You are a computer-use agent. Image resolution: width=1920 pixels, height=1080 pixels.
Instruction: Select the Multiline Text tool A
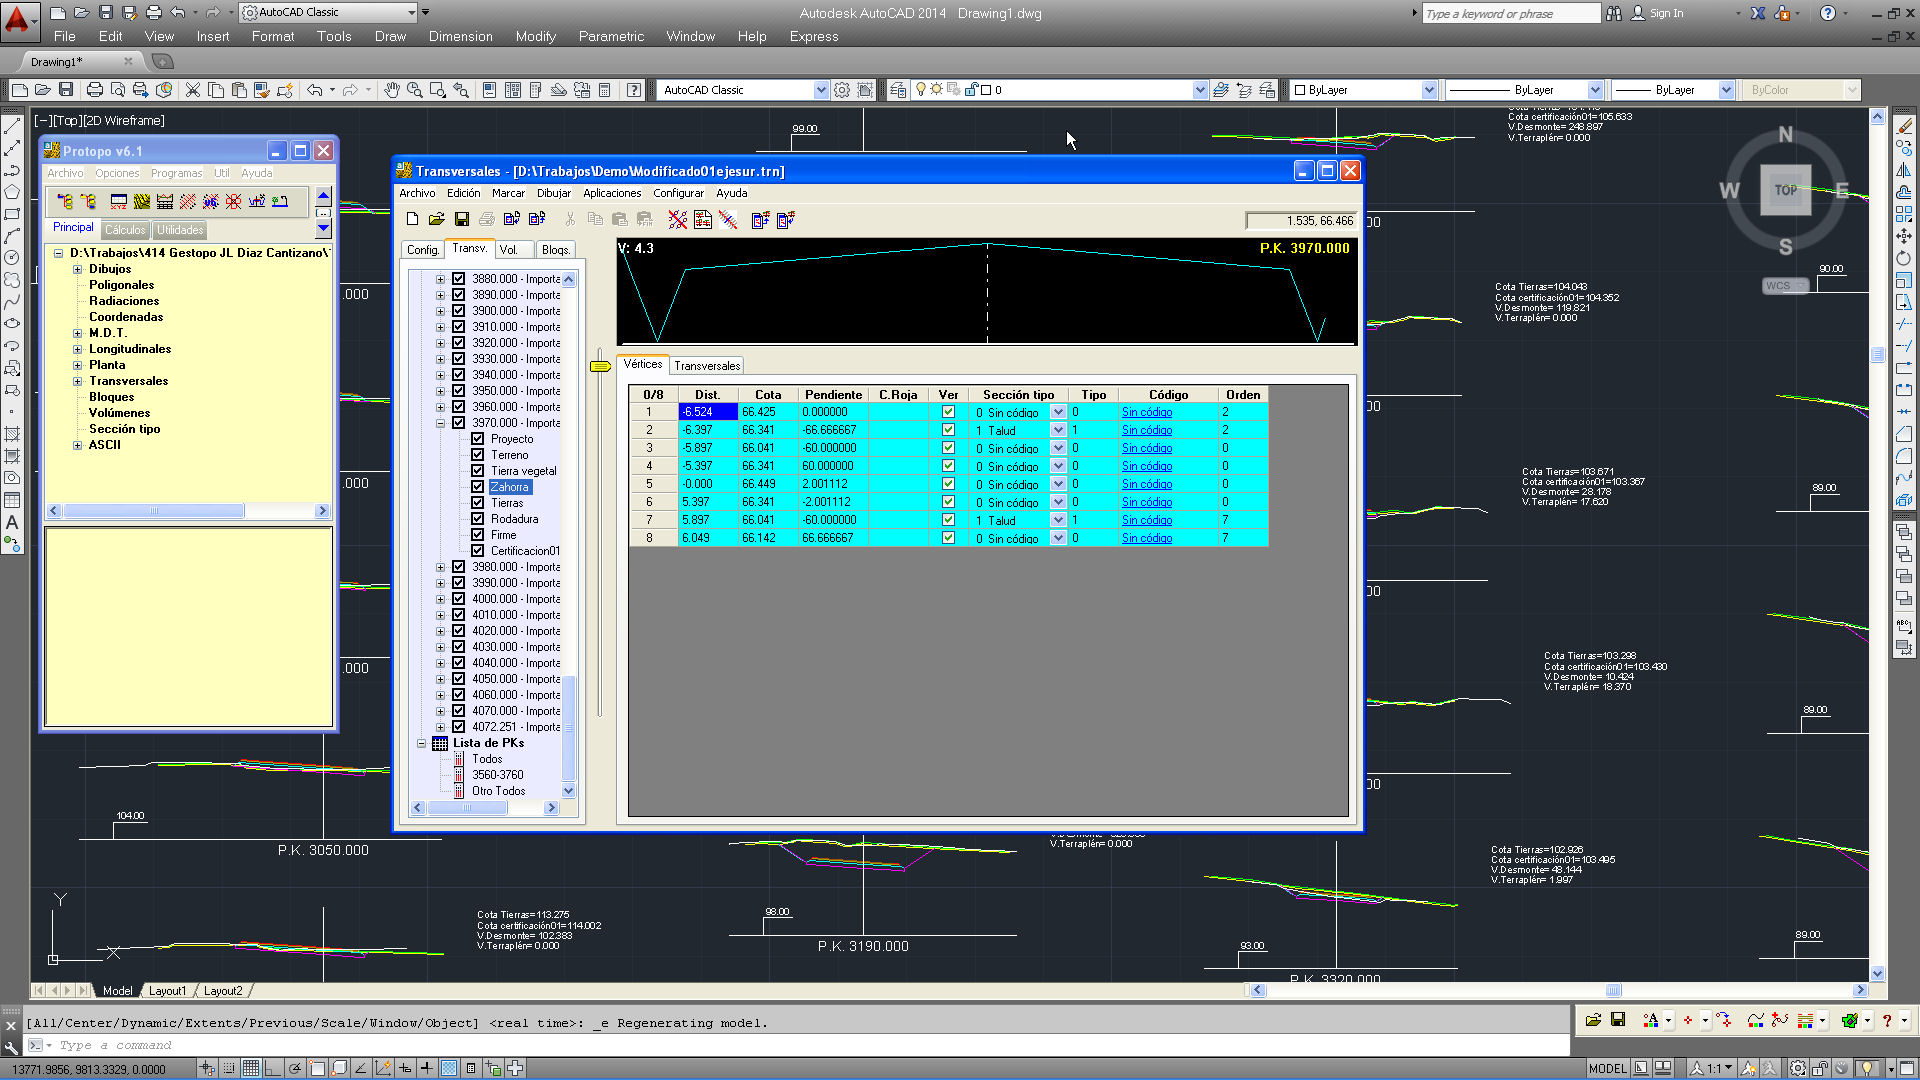click(x=12, y=522)
